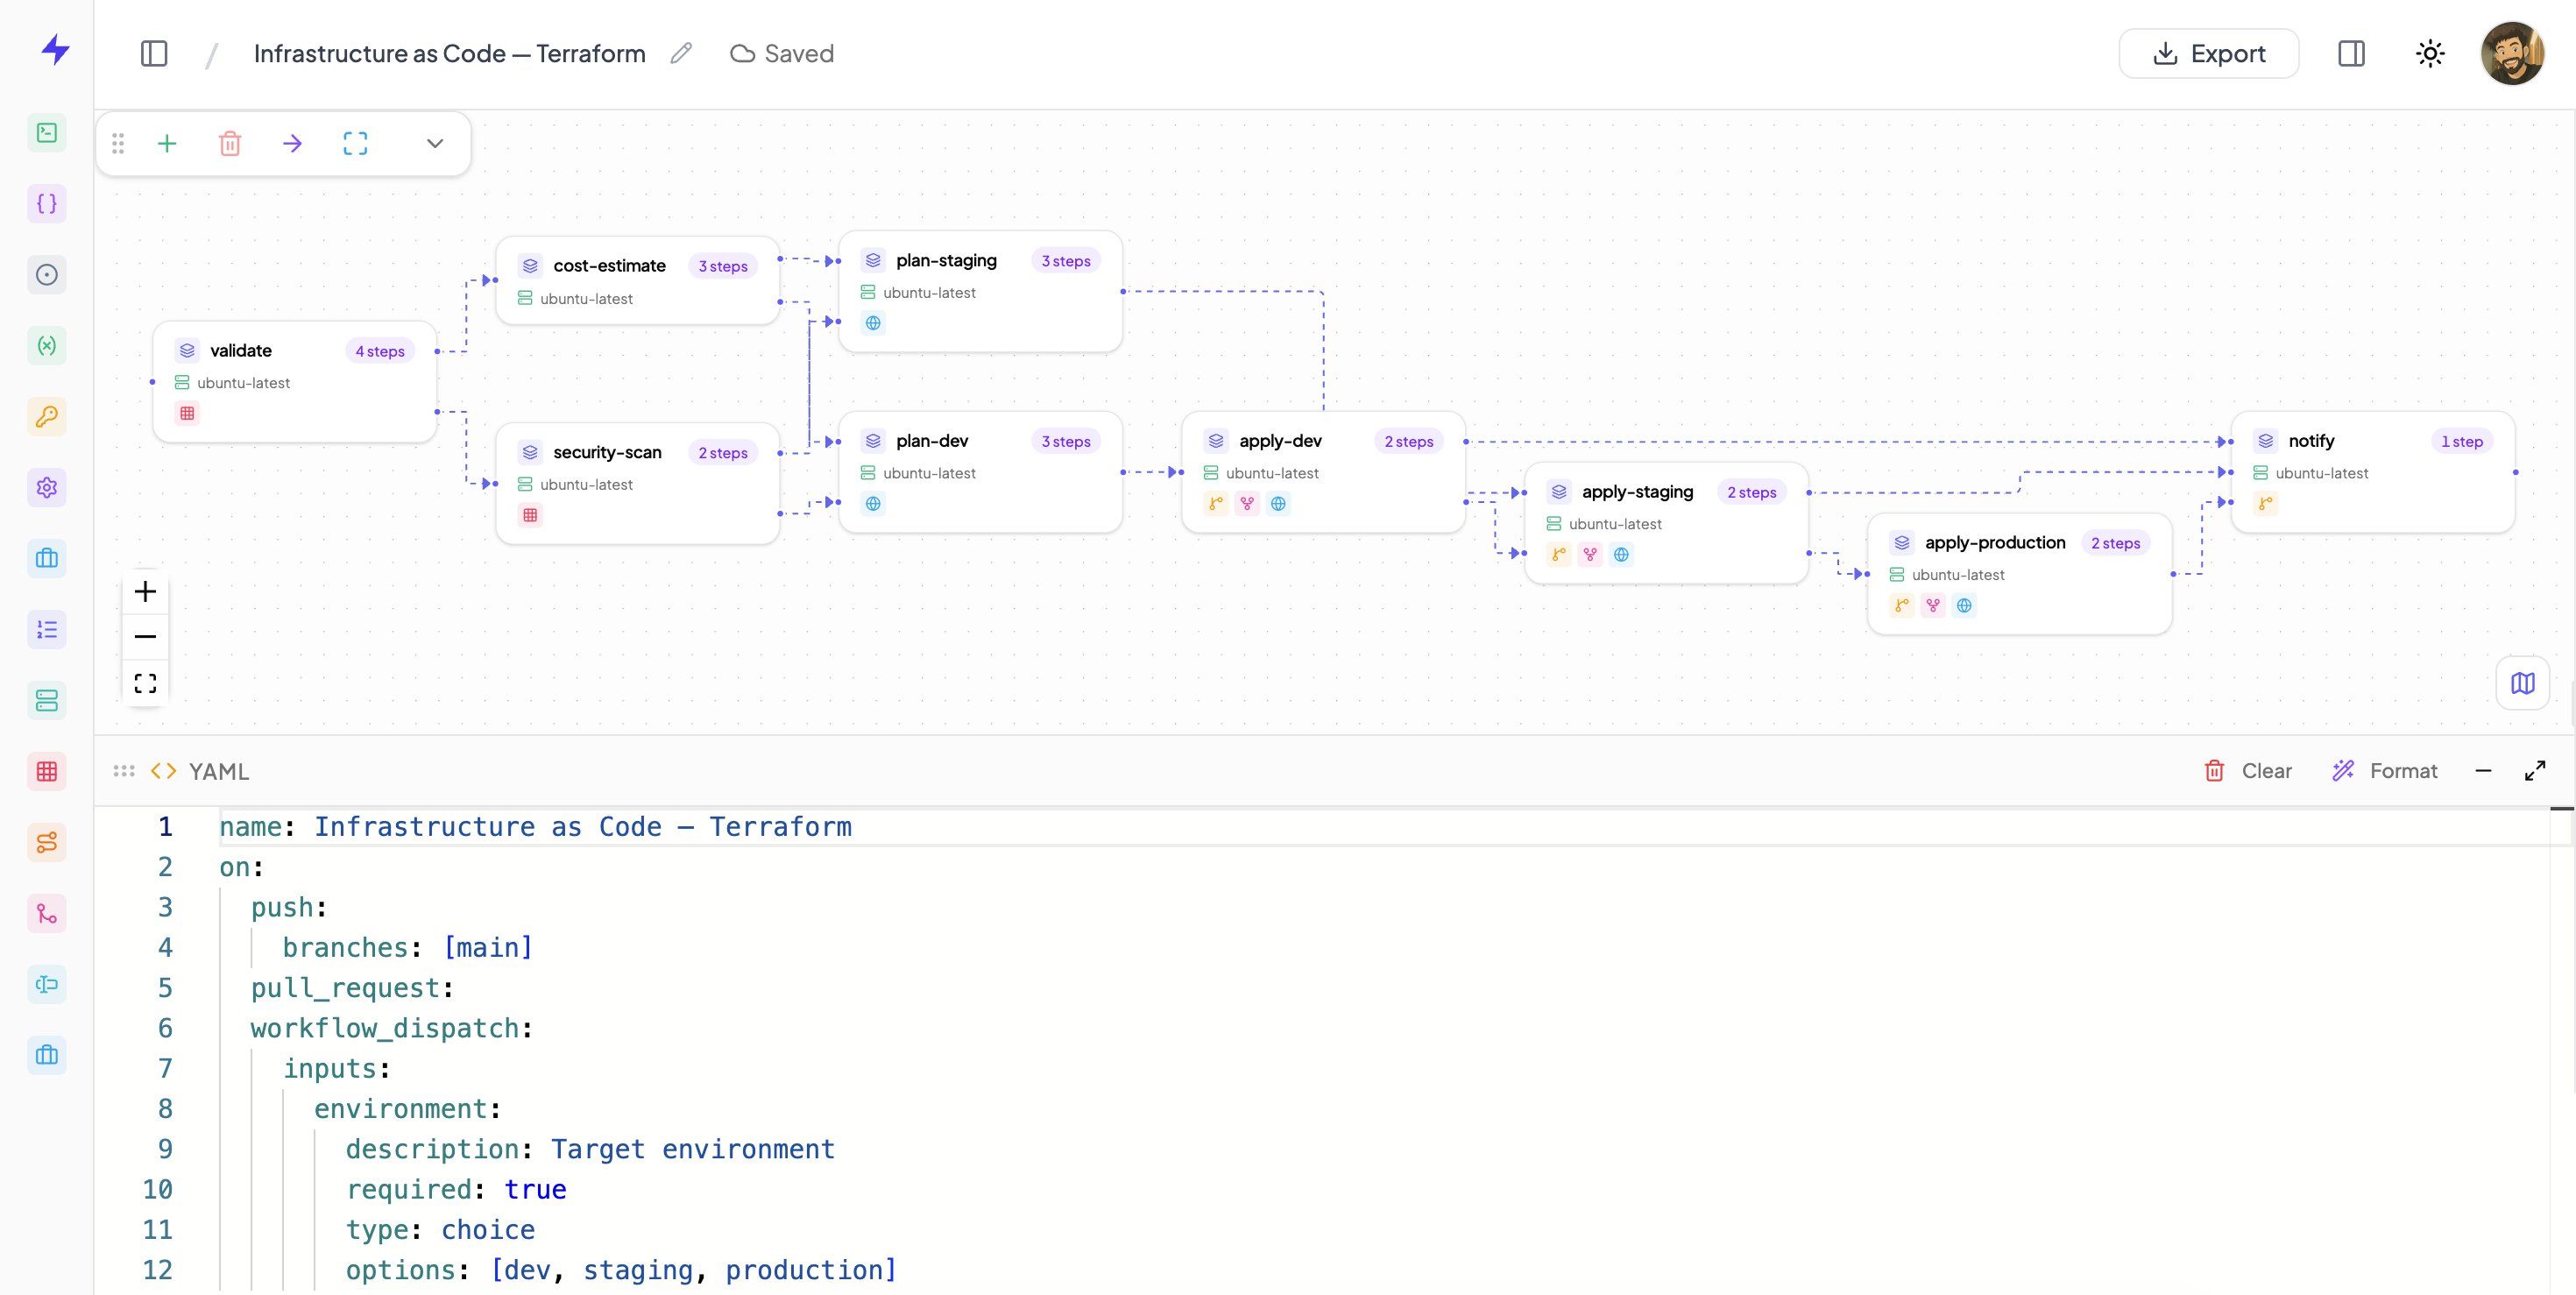2576x1295 pixels.
Task: Toggle the left sidebar panel
Action: [154, 54]
